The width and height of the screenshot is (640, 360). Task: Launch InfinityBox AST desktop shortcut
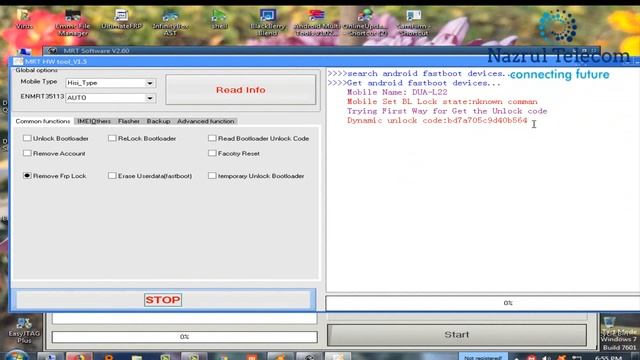(170, 22)
